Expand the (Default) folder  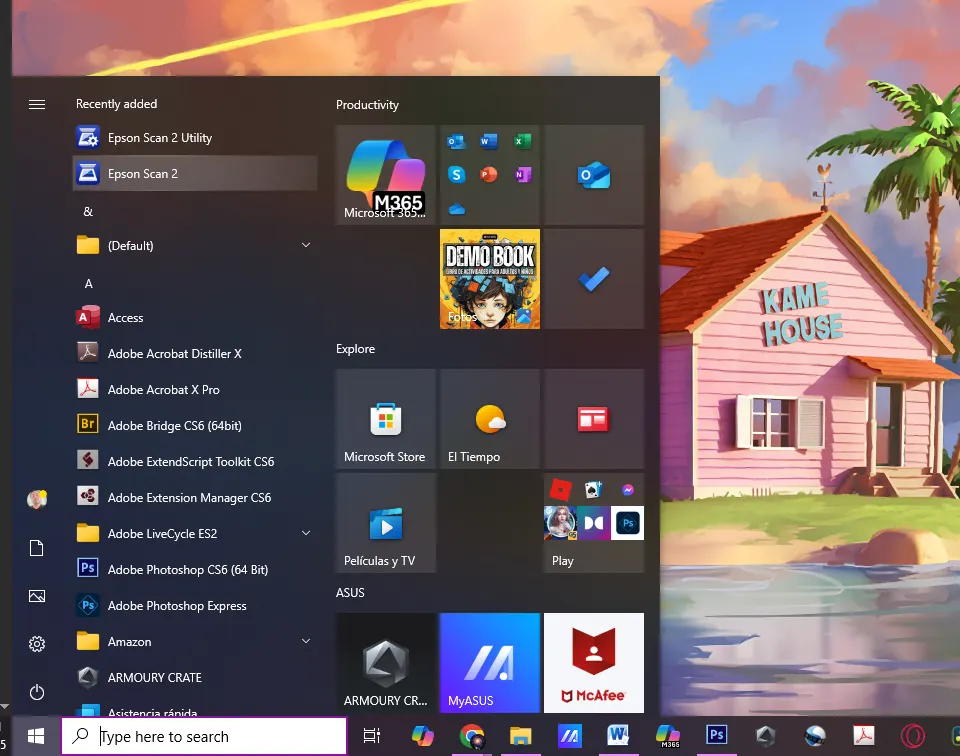point(195,245)
